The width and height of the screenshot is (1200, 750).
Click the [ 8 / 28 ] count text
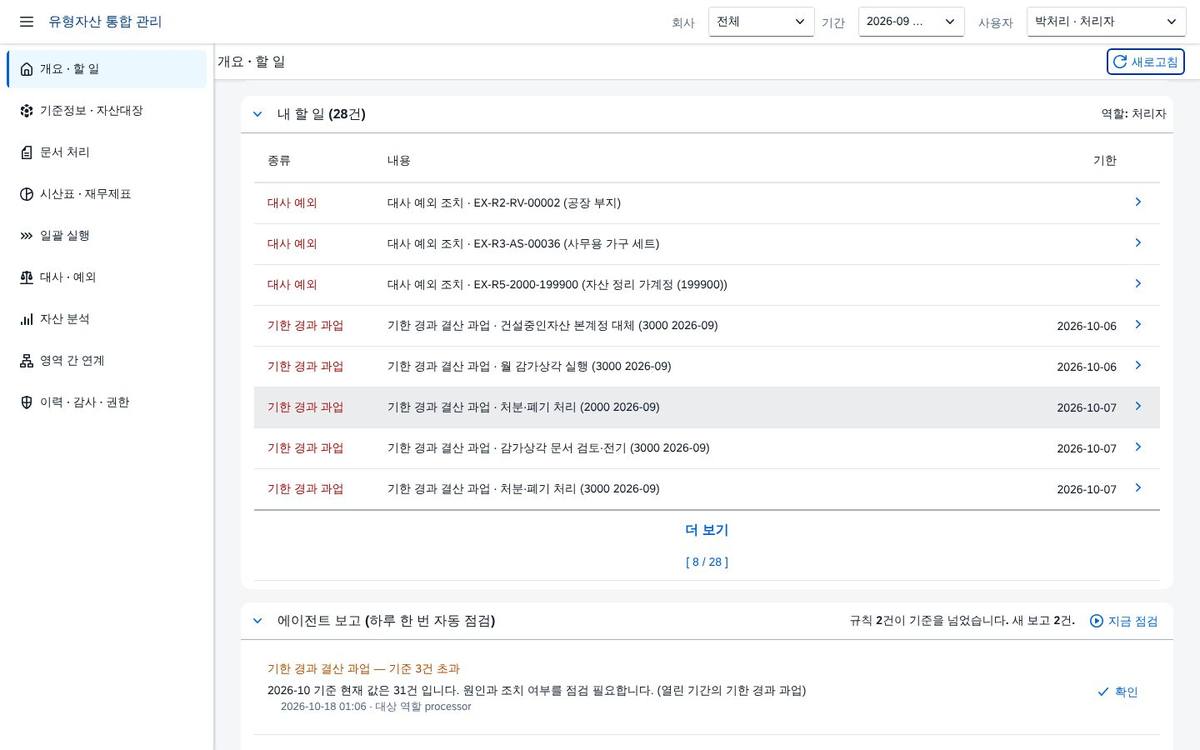707,562
